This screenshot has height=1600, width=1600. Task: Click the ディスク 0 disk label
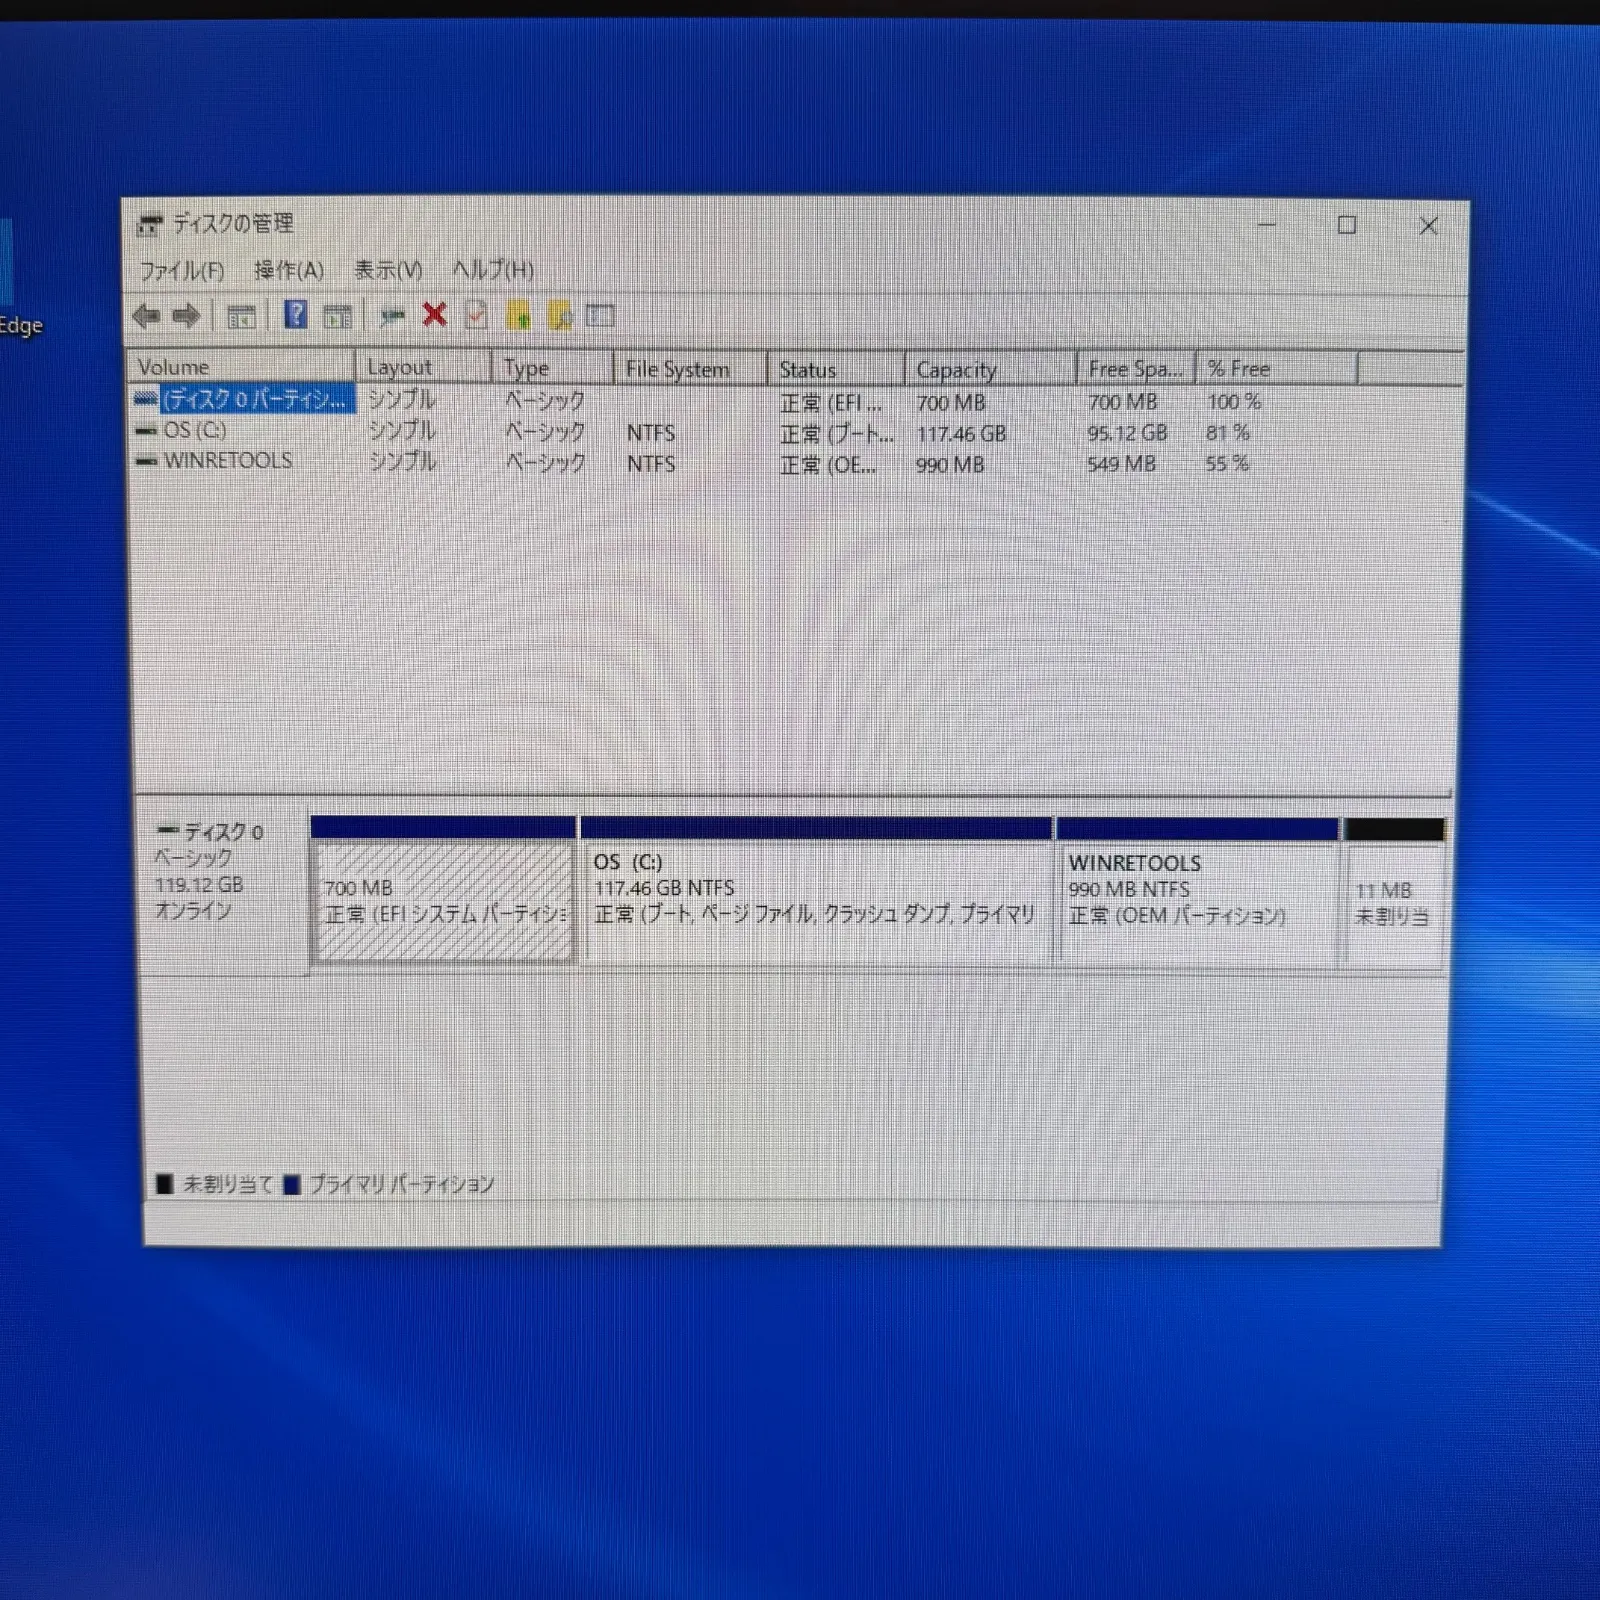point(222,832)
